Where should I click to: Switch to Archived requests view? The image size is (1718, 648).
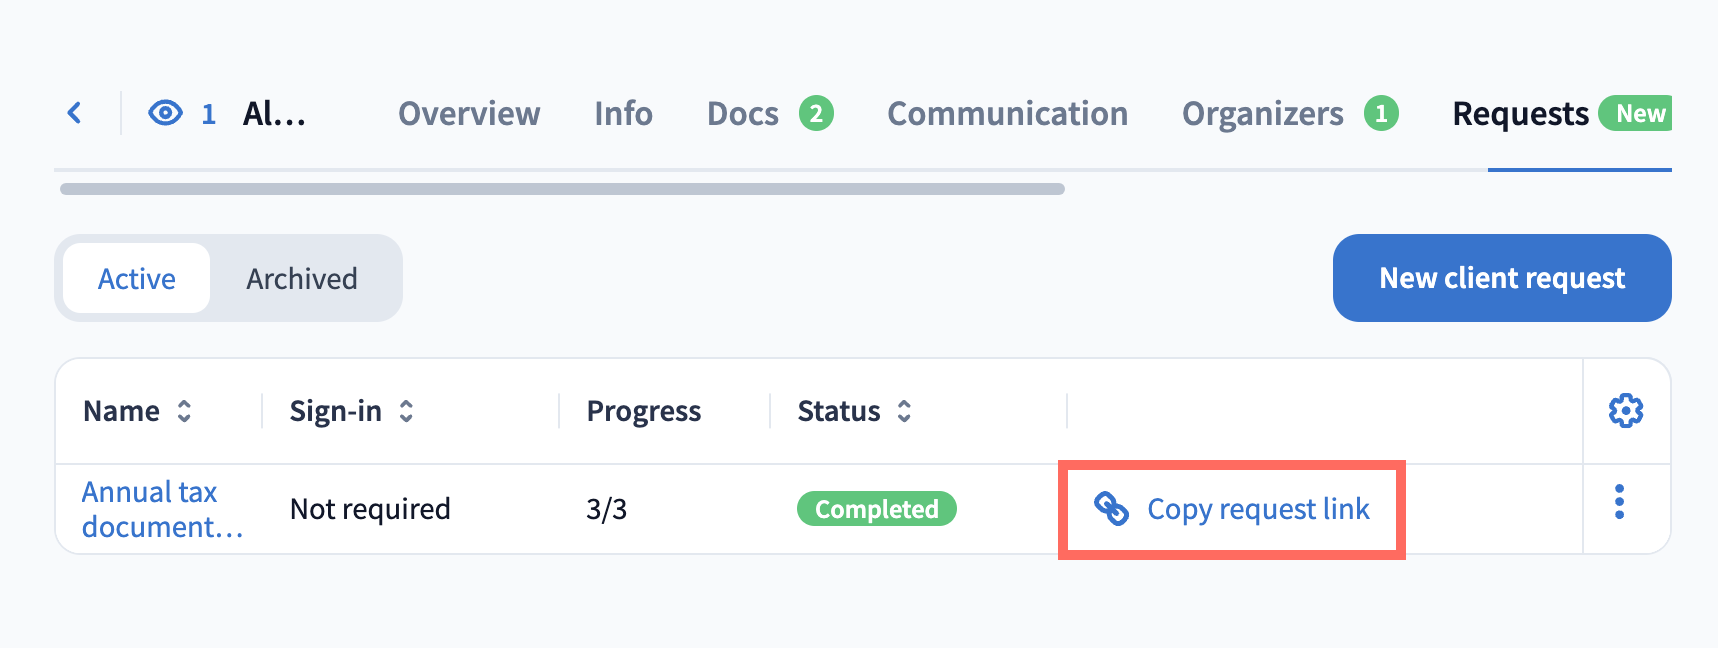302,279
